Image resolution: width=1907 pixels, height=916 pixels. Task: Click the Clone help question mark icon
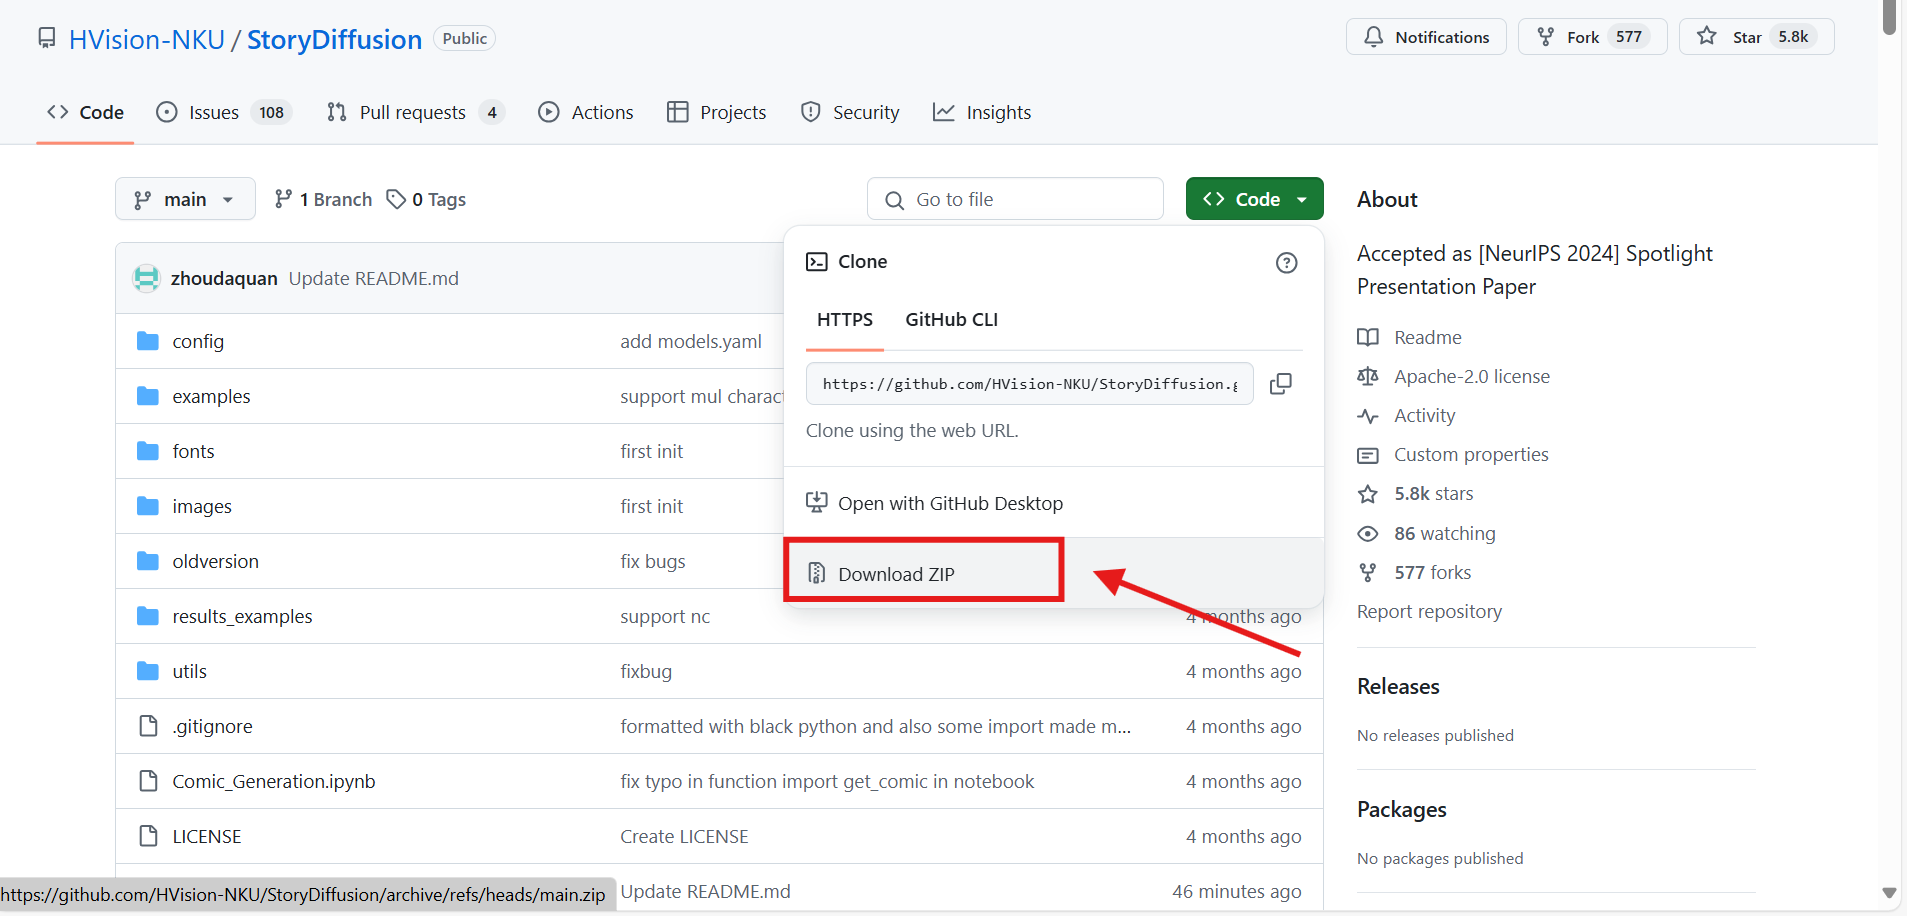pos(1286,262)
